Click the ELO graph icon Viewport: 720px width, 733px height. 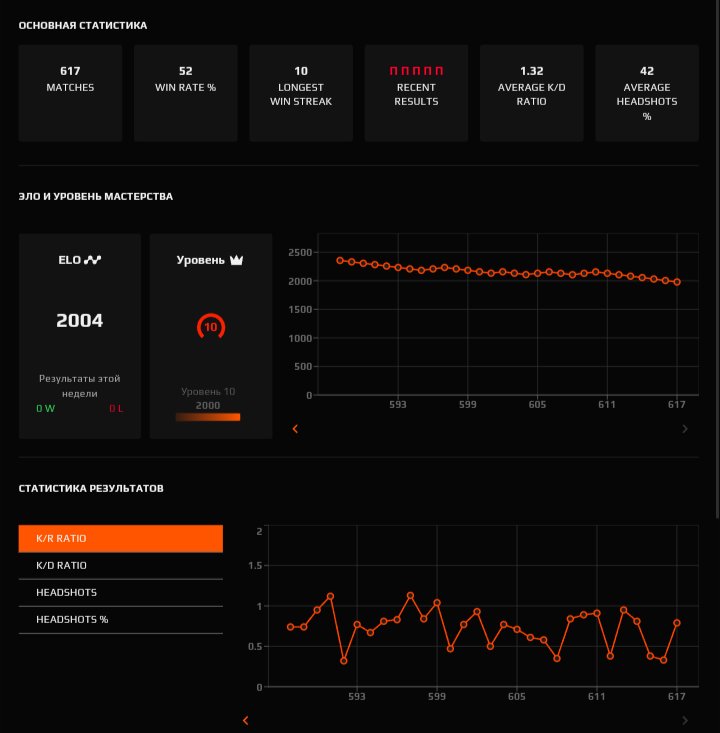93,260
